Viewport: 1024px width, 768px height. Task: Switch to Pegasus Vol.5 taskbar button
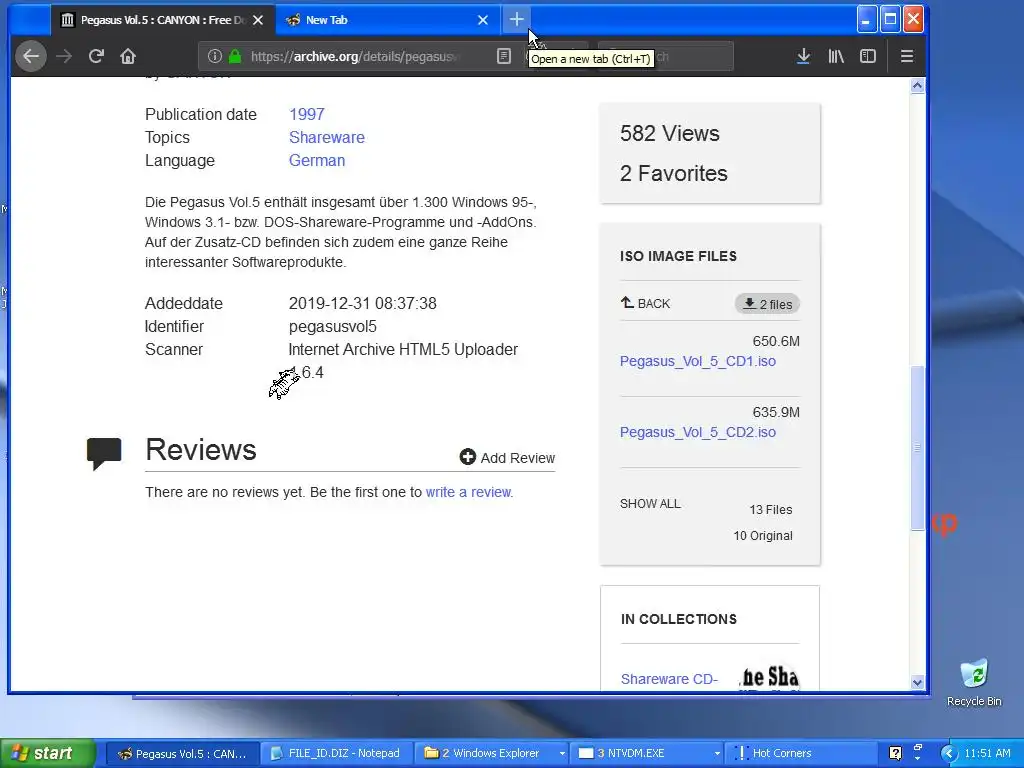pos(182,754)
